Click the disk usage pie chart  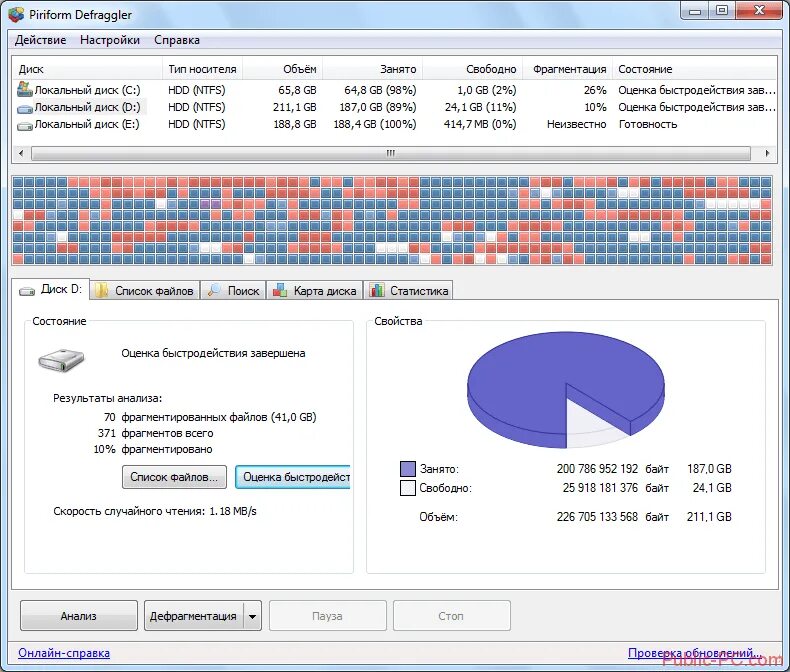[566, 389]
